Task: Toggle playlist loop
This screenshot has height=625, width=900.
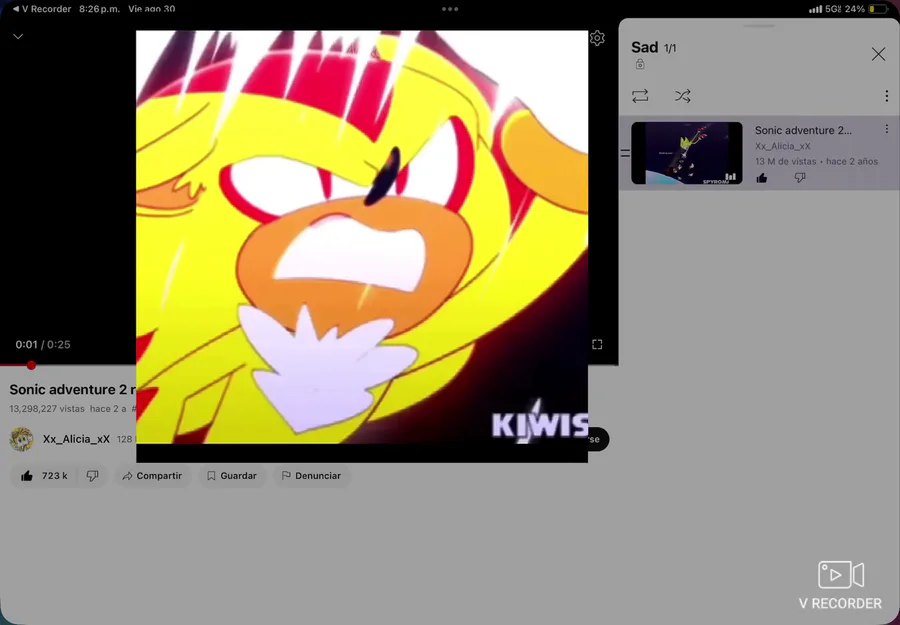Action: click(x=640, y=96)
